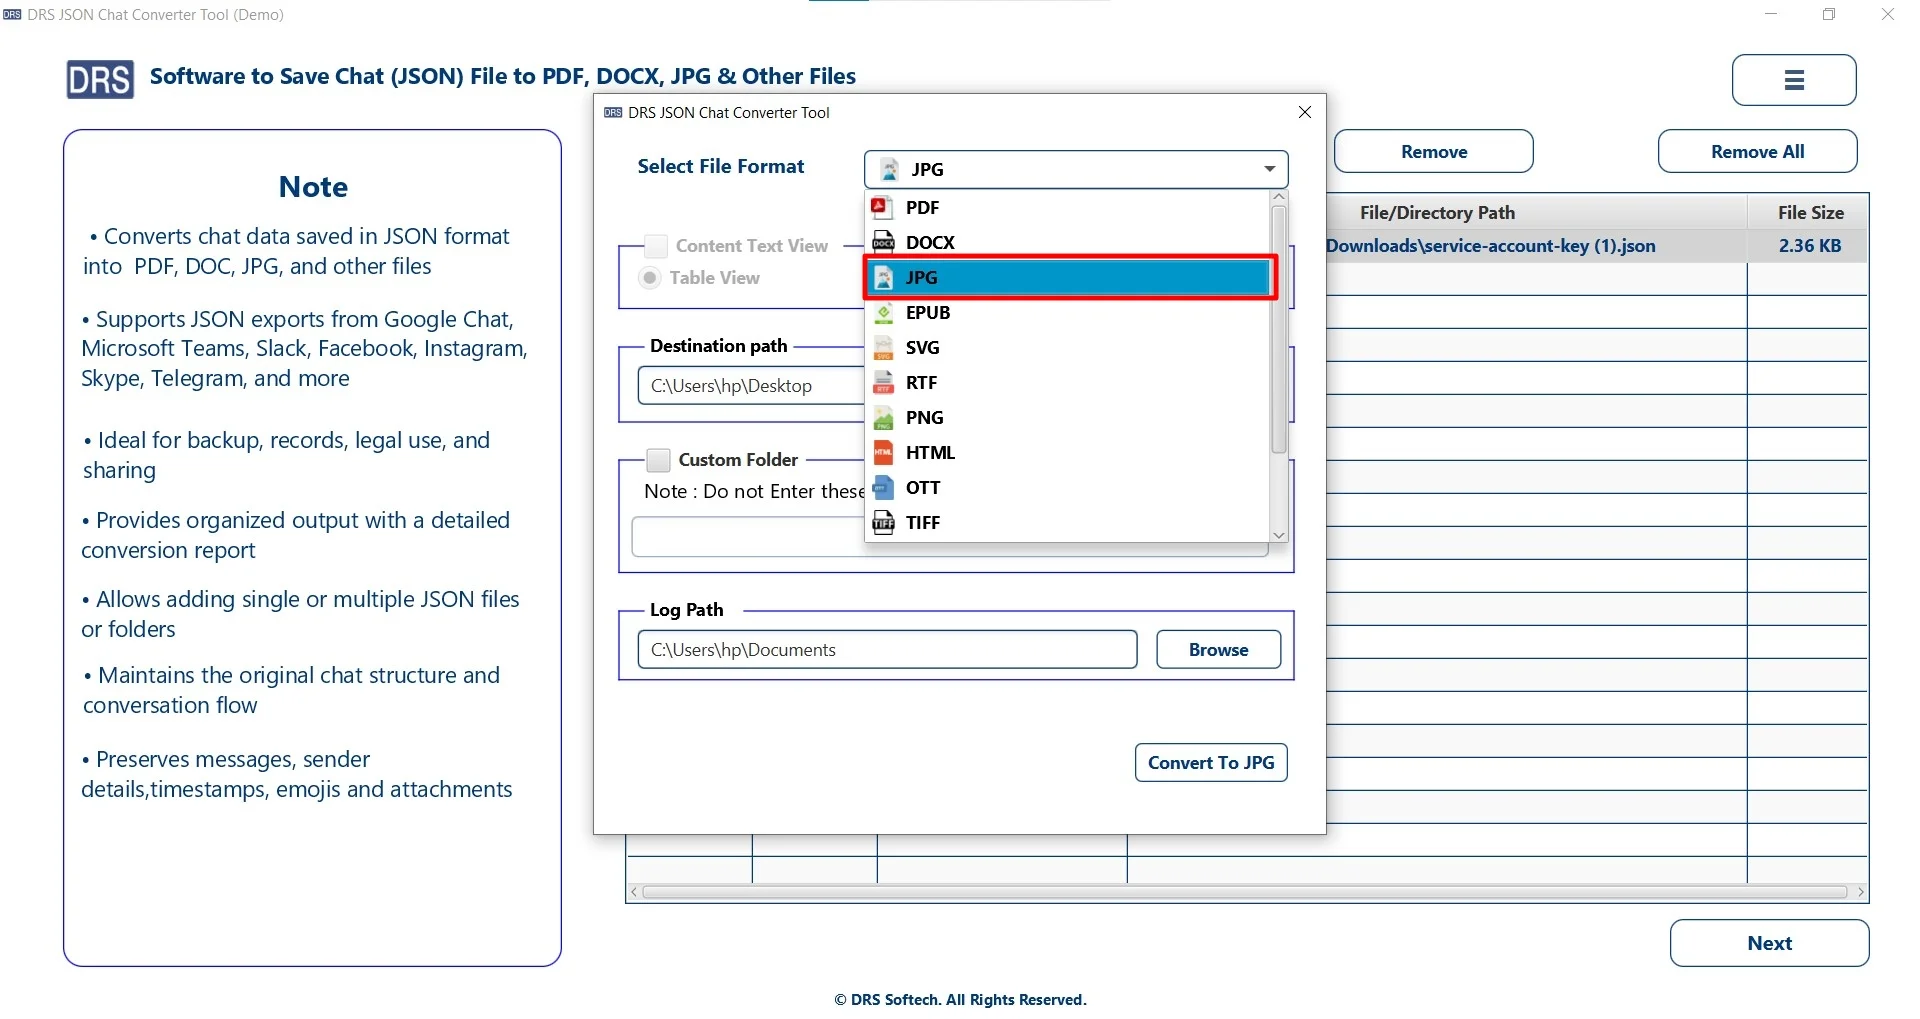
Task: Choose the PDF format option
Action: (x=1067, y=208)
